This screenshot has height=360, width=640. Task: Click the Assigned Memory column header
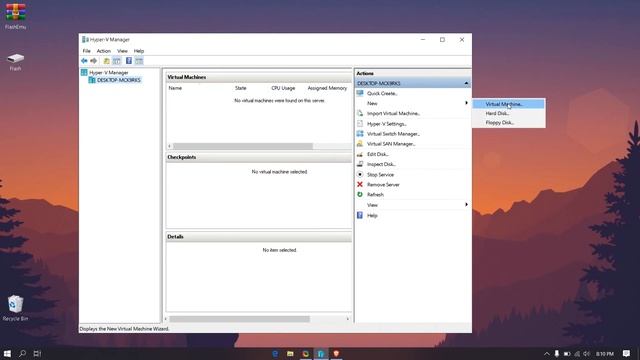pyautogui.click(x=327, y=88)
